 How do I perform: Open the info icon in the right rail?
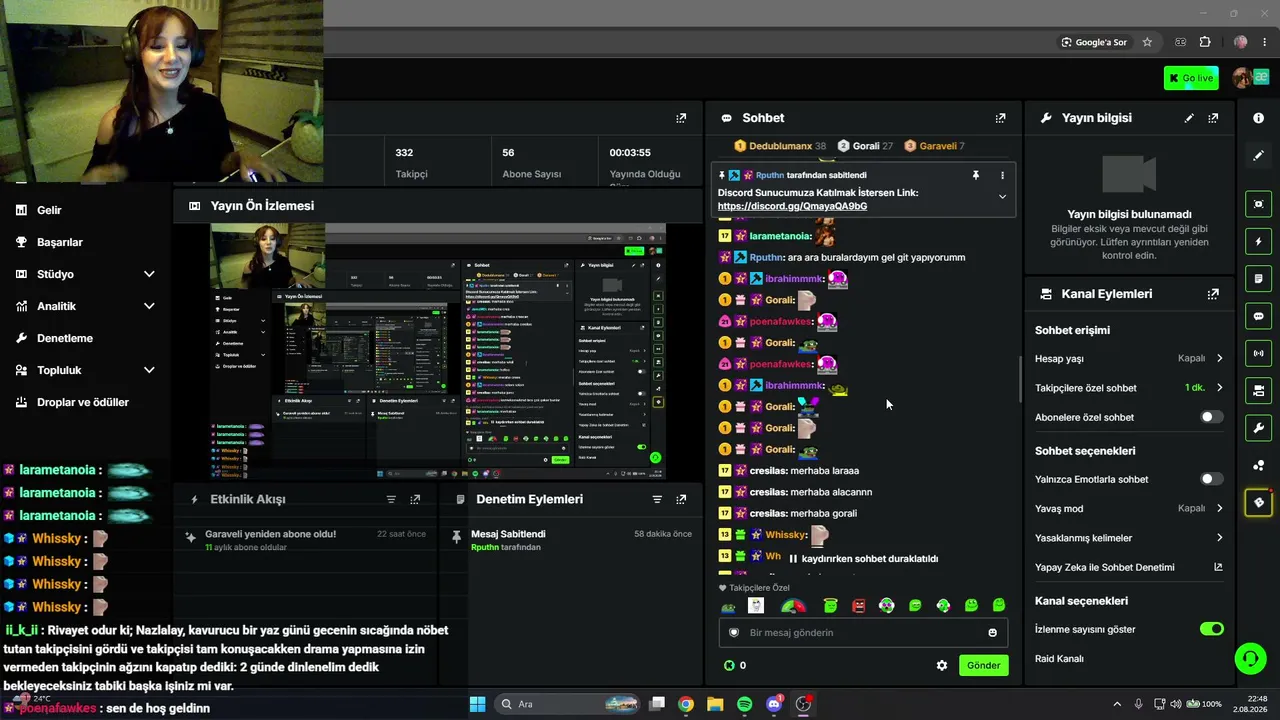[1258, 118]
